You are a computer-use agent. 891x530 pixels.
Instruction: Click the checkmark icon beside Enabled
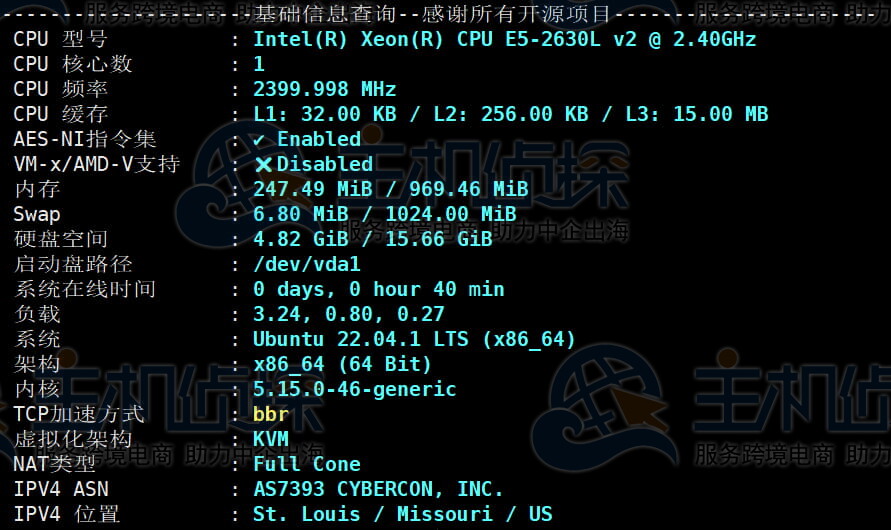pyautogui.click(x=259, y=139)
